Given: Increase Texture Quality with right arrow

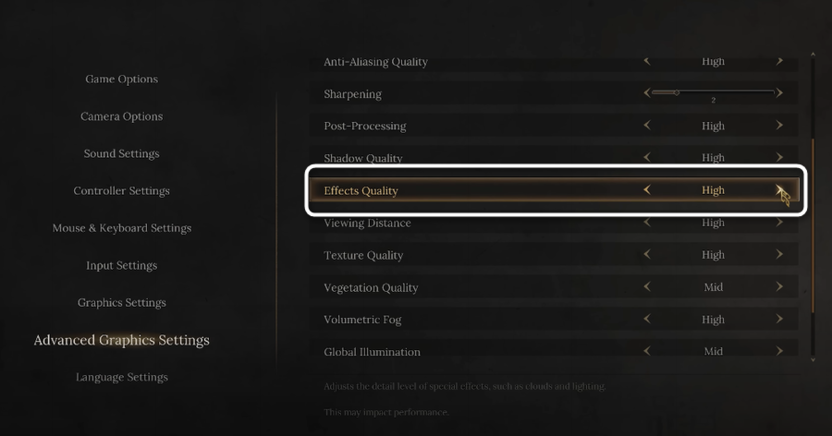Looking at the screenshot, I should (779, 255).
